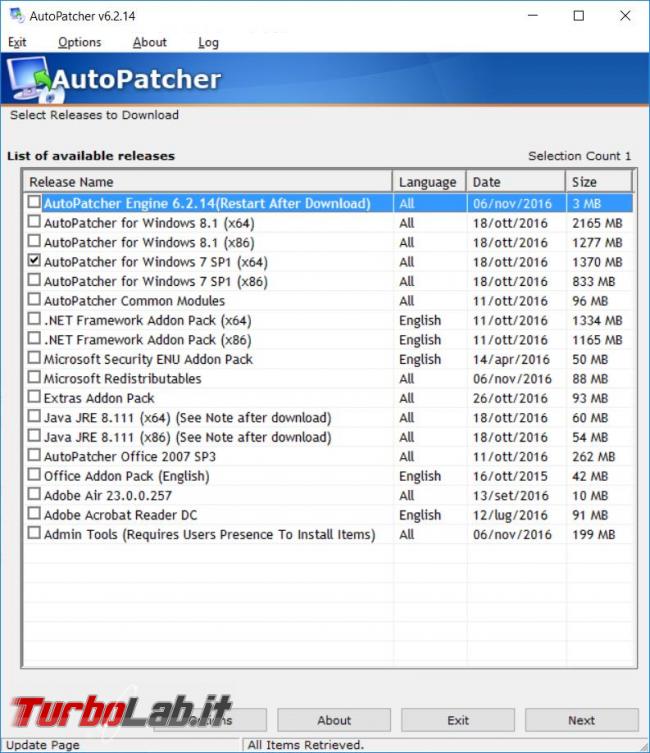Click the Update Page status bar text
Image resolution: width=650 pixels, height=753 pixels.
[43, 745]
